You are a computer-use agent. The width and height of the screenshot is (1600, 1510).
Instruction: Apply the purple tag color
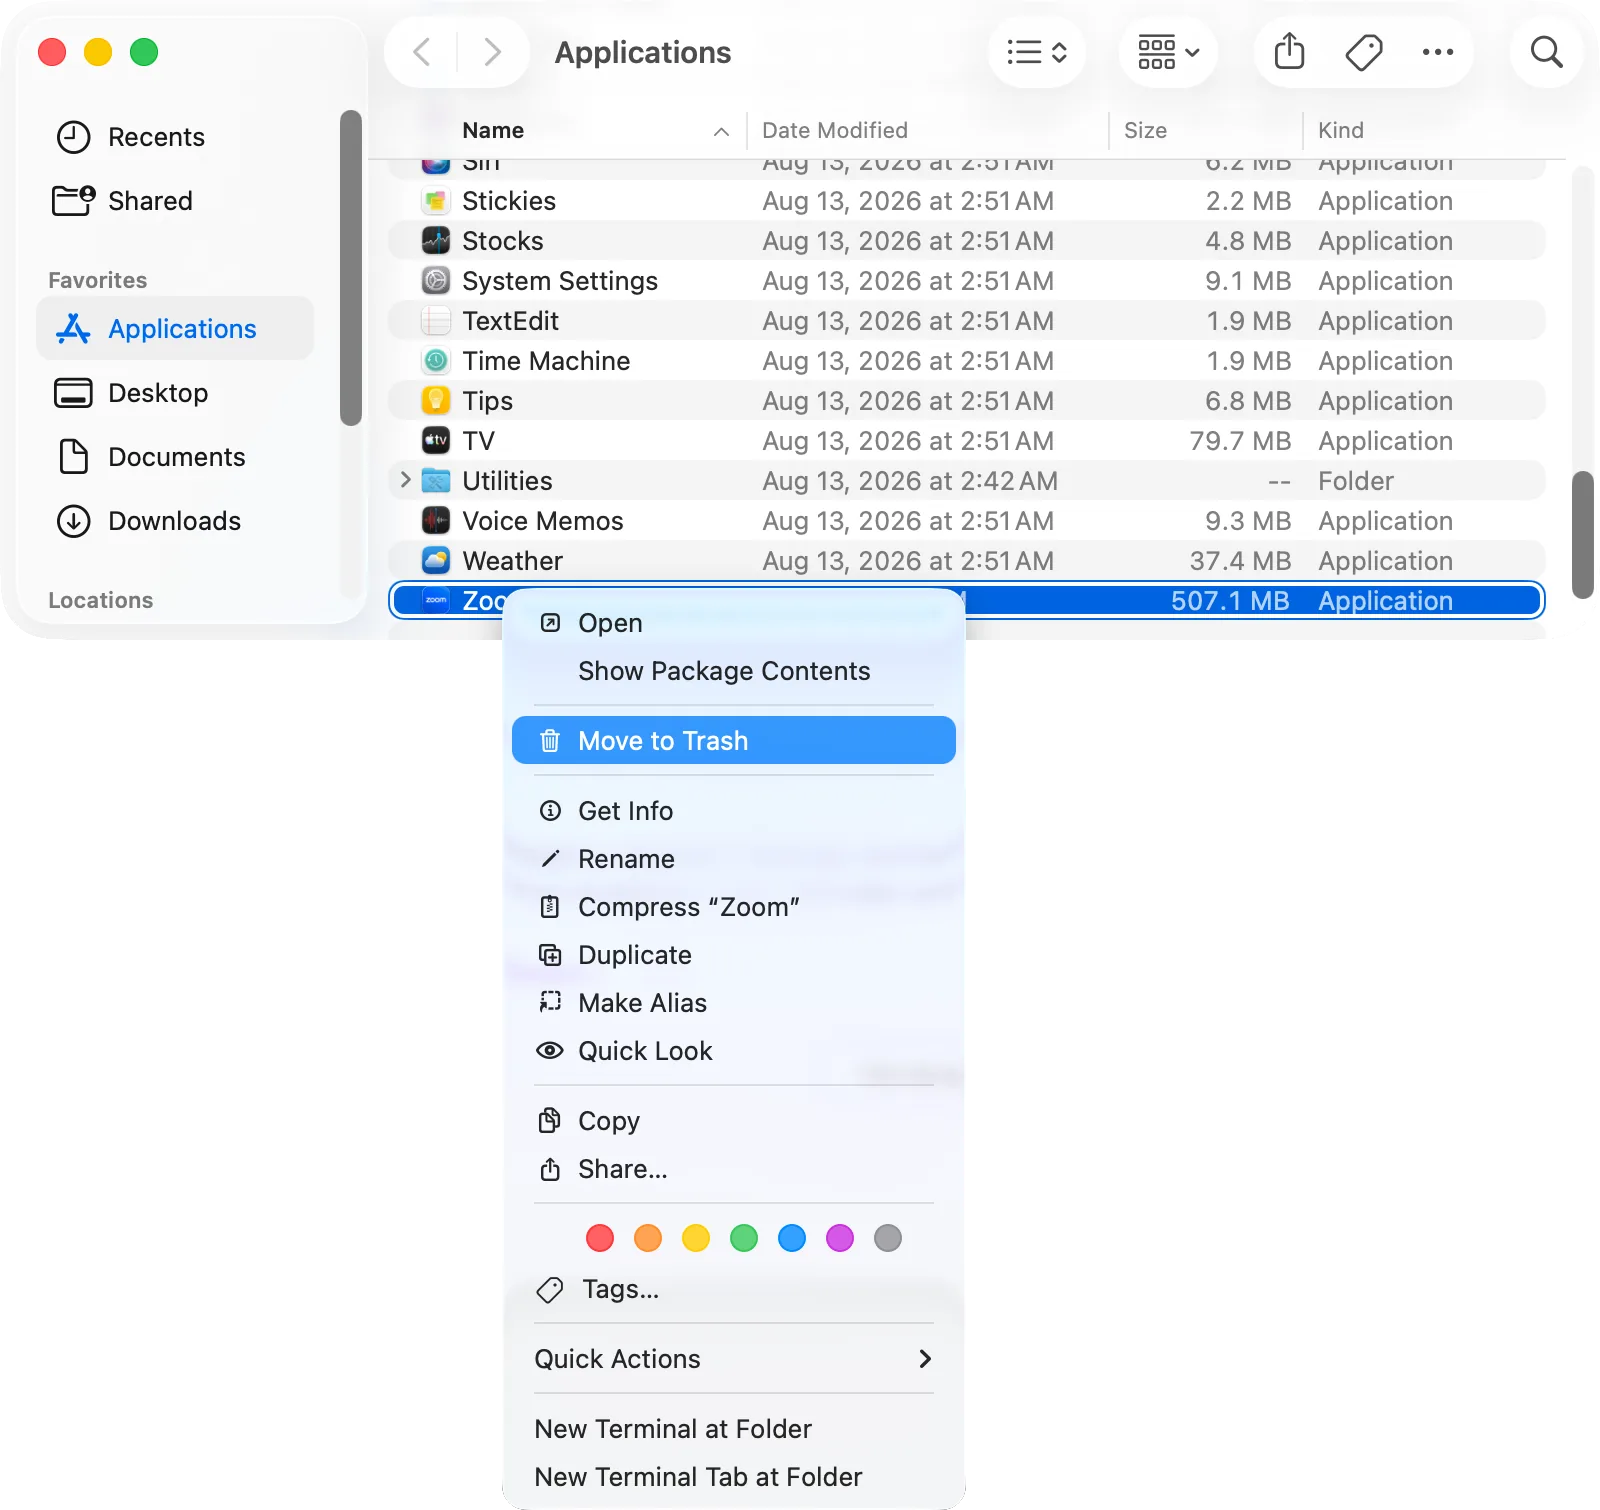(x=840, y=1238)
